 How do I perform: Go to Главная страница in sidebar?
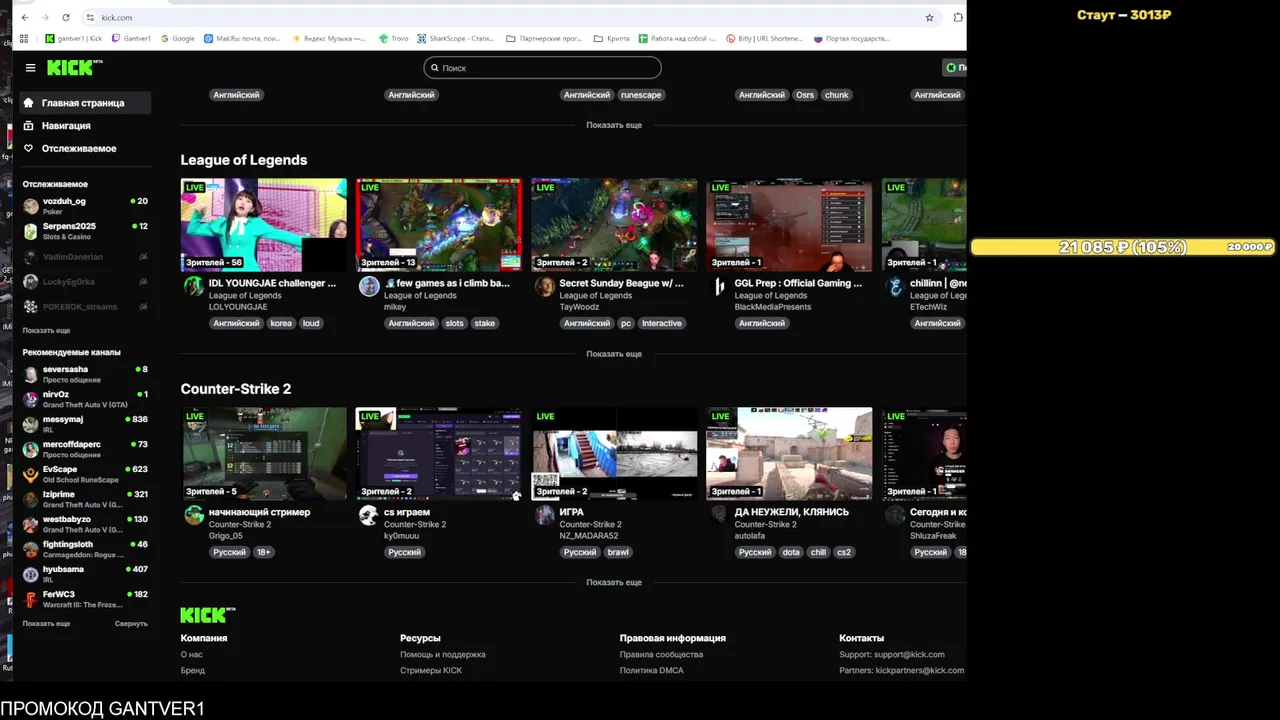click(x=85, y=103)
